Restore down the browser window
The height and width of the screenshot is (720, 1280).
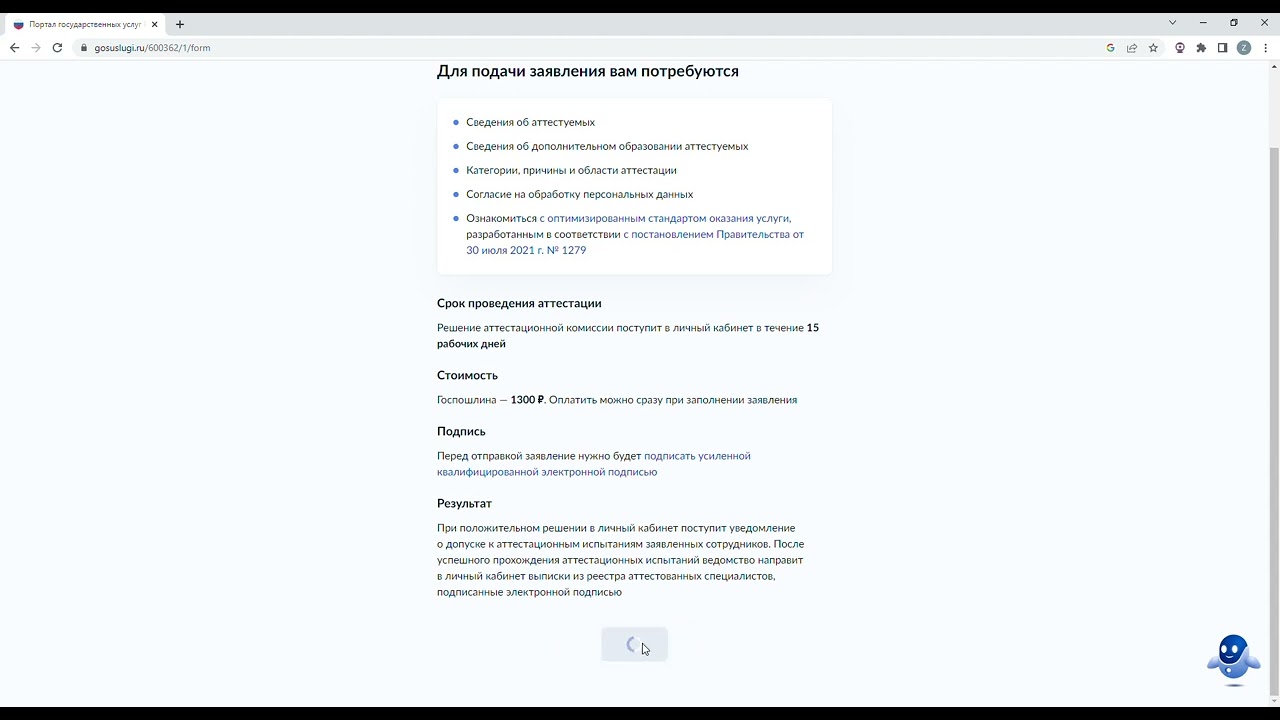(1234, 23)
